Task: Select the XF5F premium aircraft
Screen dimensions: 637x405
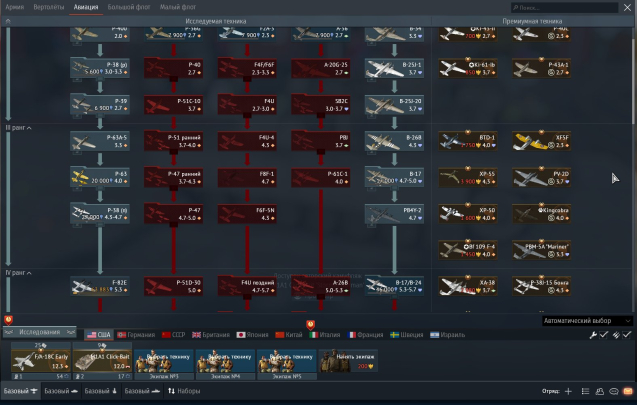Action: click(x=539, y=140)
